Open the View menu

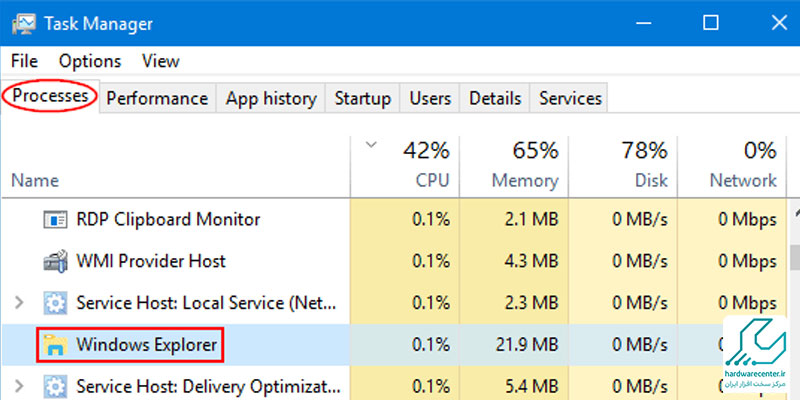[161, 61]
